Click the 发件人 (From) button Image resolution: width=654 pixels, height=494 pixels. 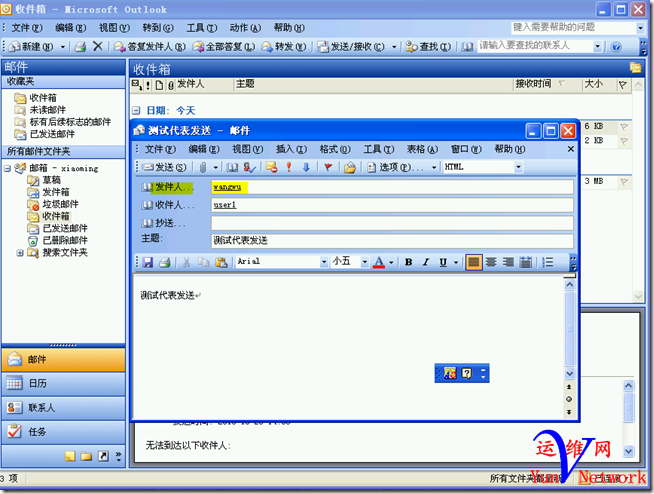[x=168, y=187]
